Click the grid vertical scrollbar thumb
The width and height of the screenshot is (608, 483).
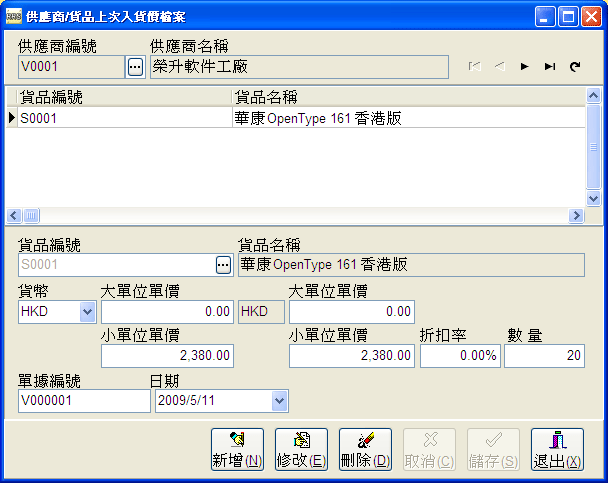pos(593,147)
